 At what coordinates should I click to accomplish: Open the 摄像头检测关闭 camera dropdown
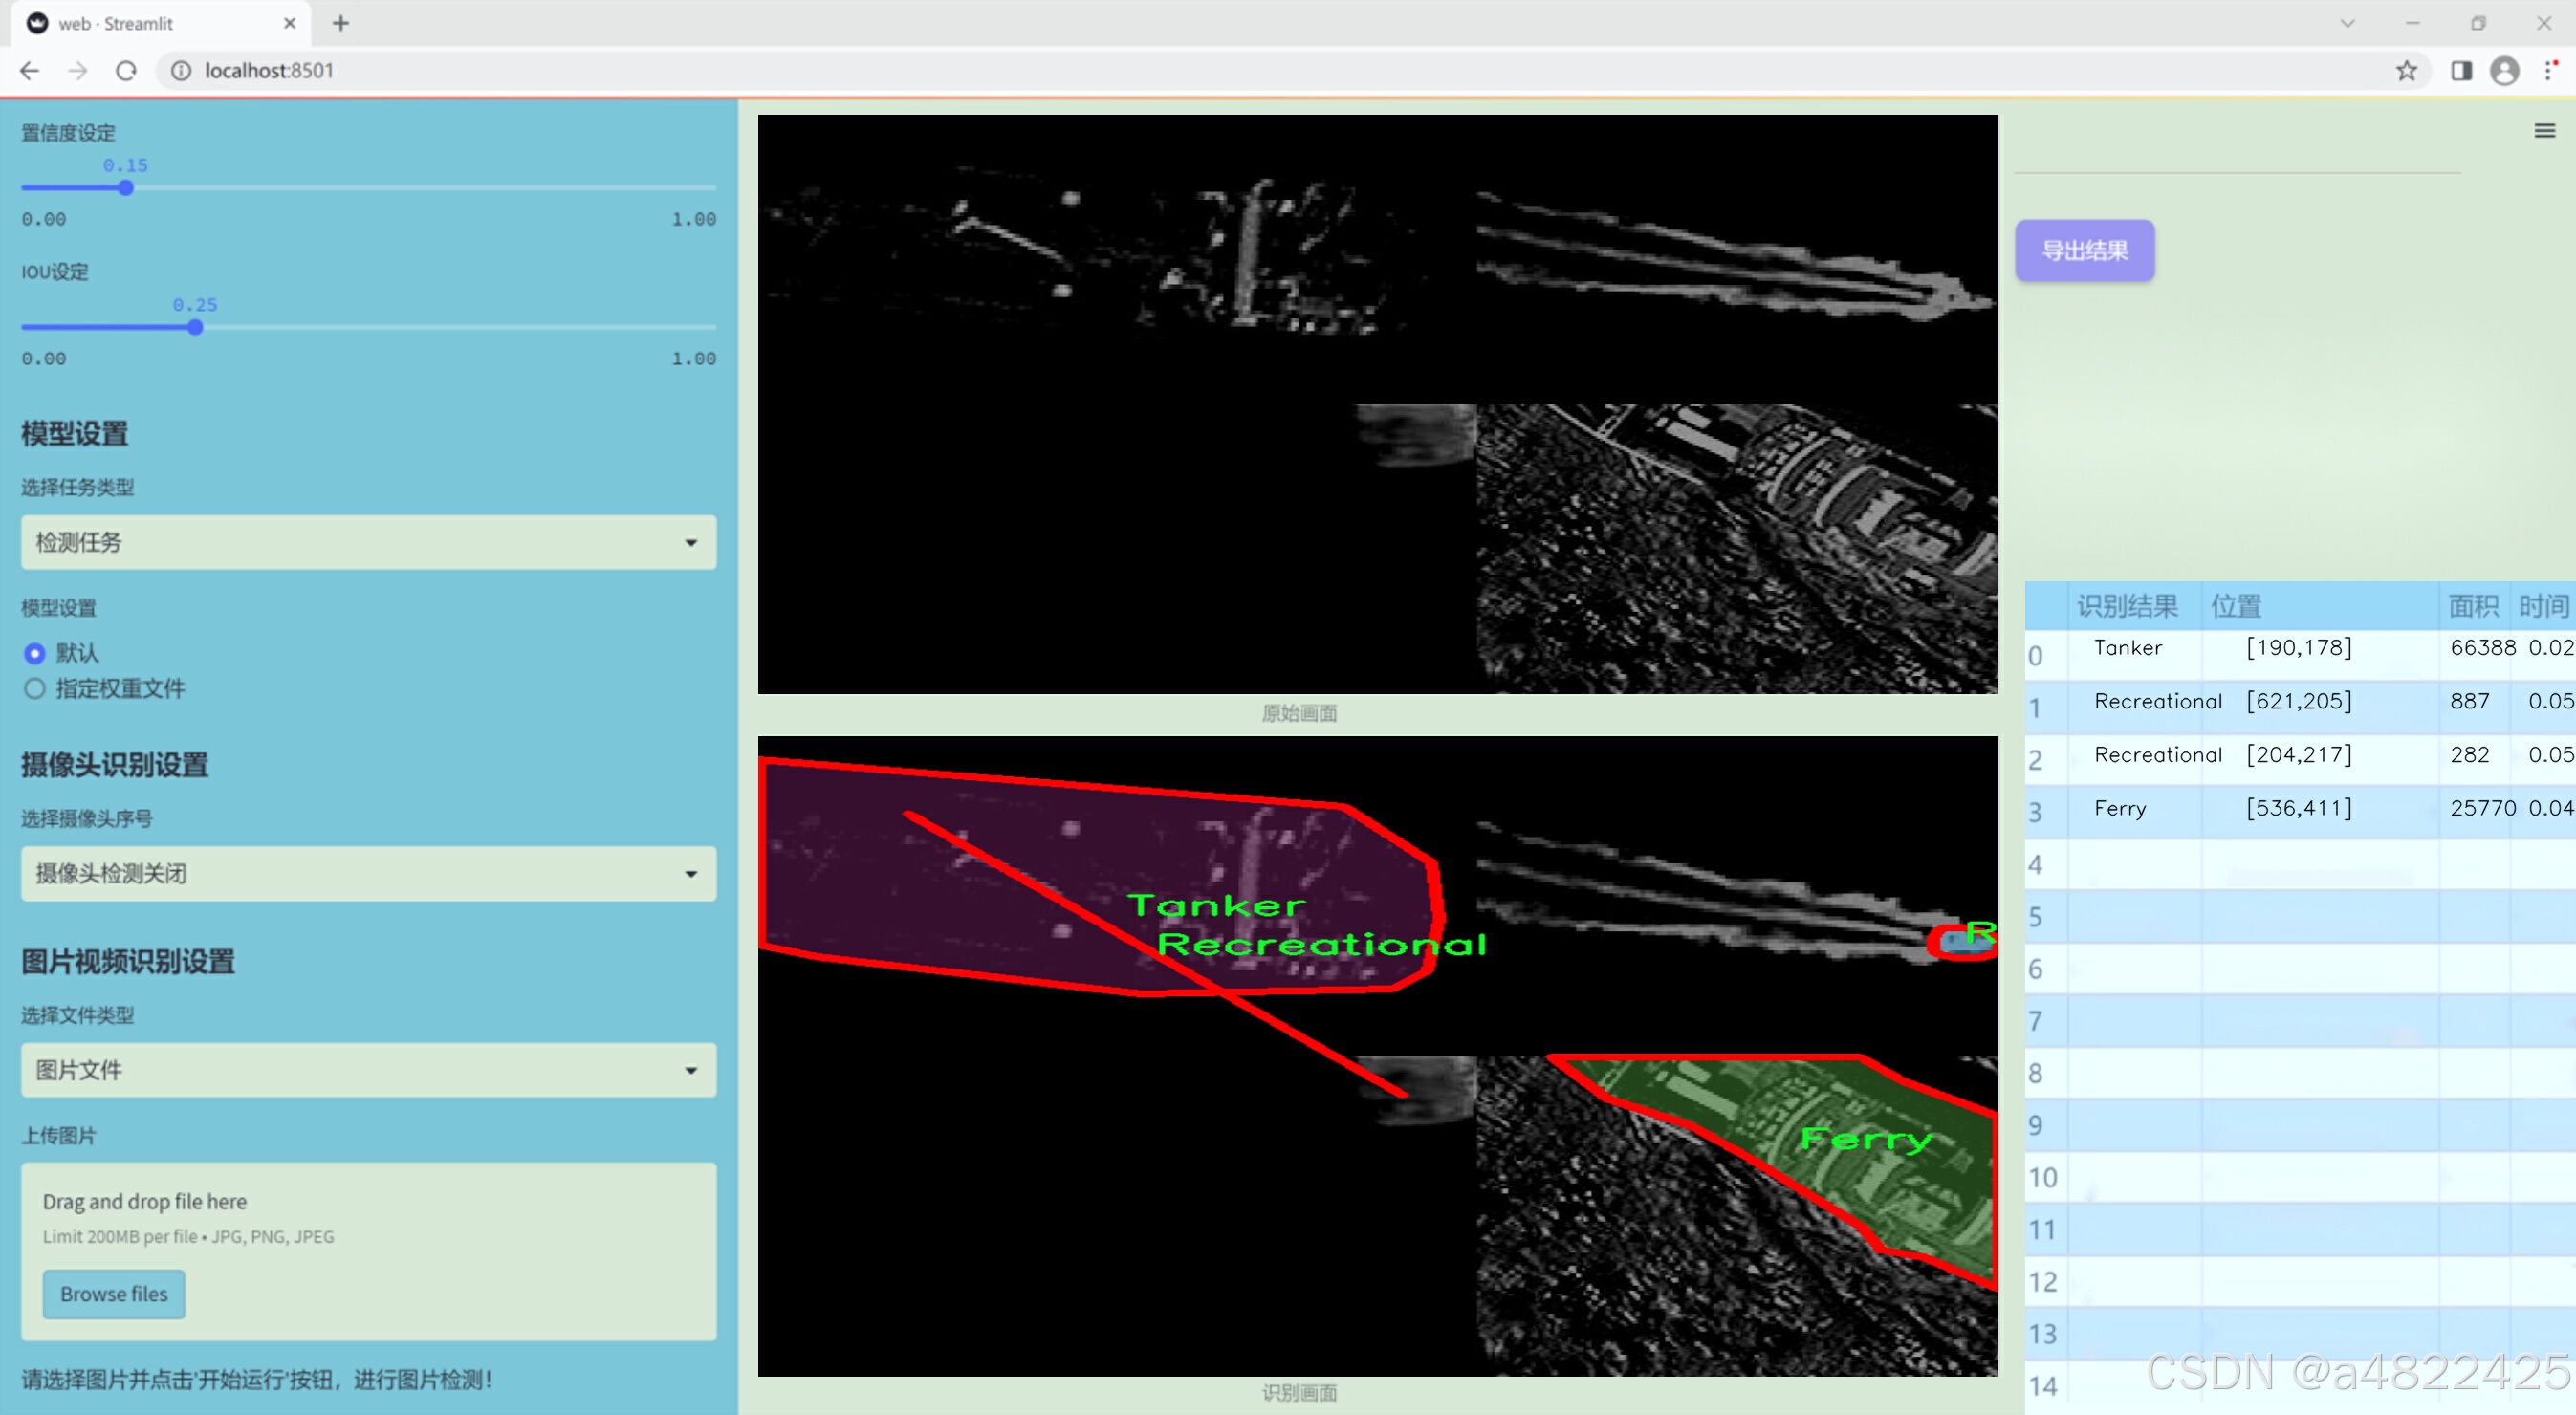[368, 873]
